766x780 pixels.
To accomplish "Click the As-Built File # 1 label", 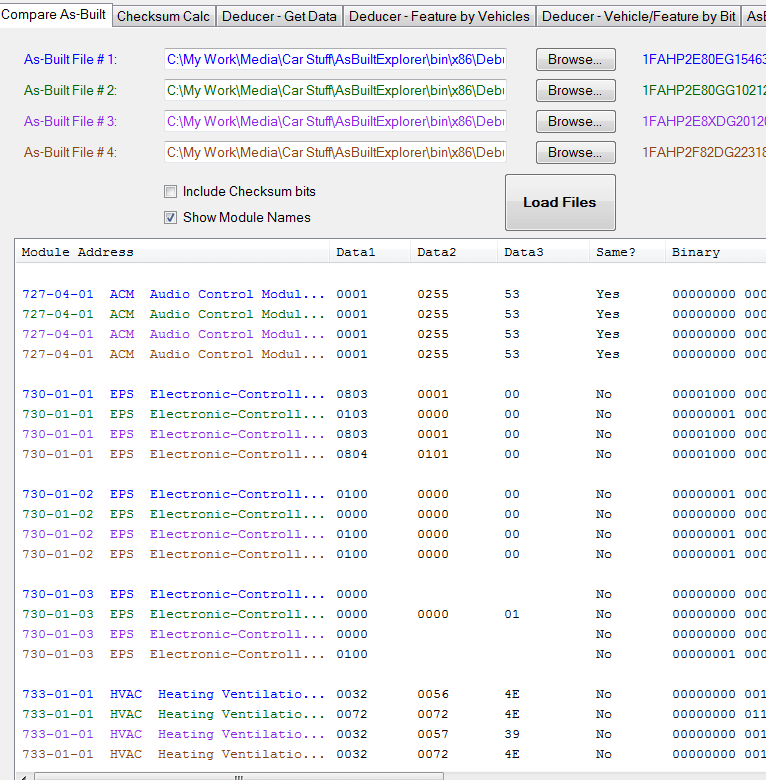I will [x=71, y=60].
